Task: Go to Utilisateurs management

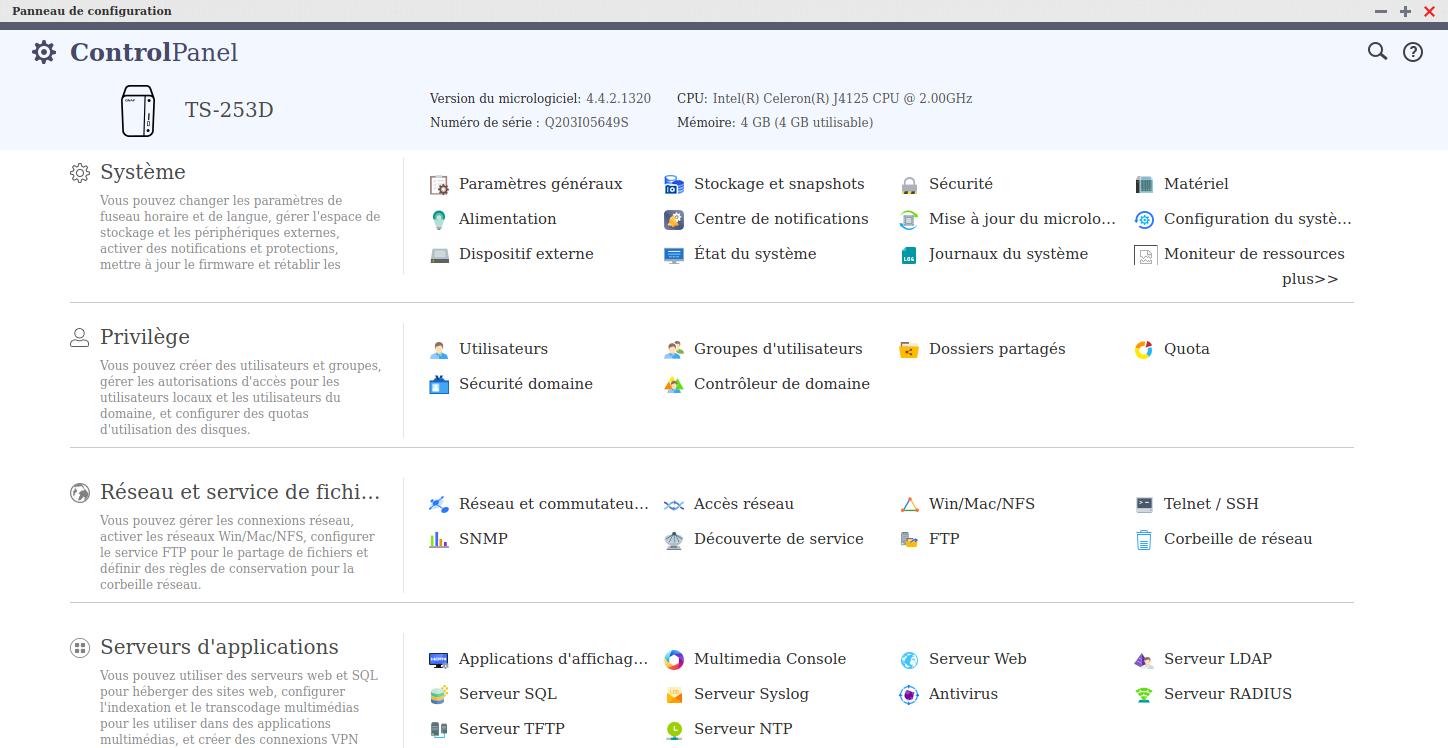Action: [x=503, y=349]
